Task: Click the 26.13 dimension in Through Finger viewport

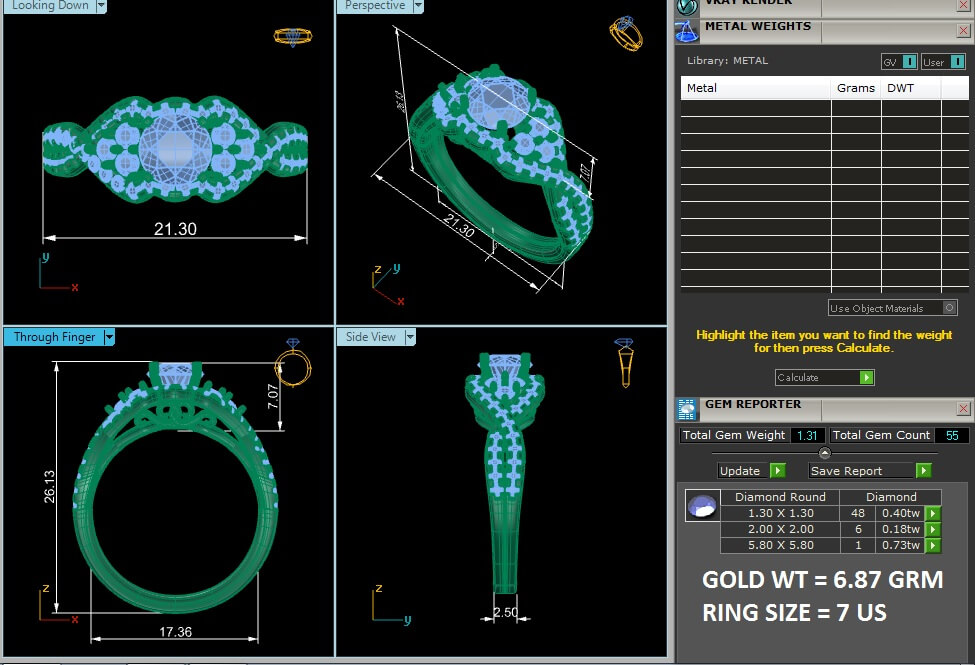Action: click(49, 486)
